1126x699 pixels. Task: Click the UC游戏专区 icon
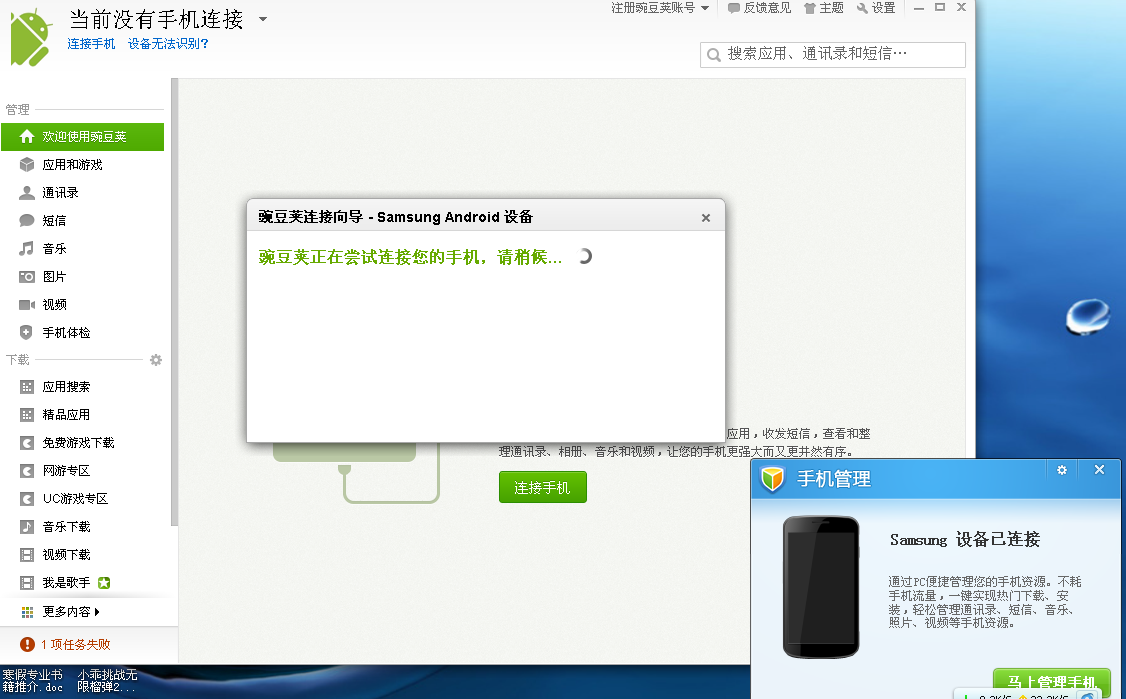[27, 499]
